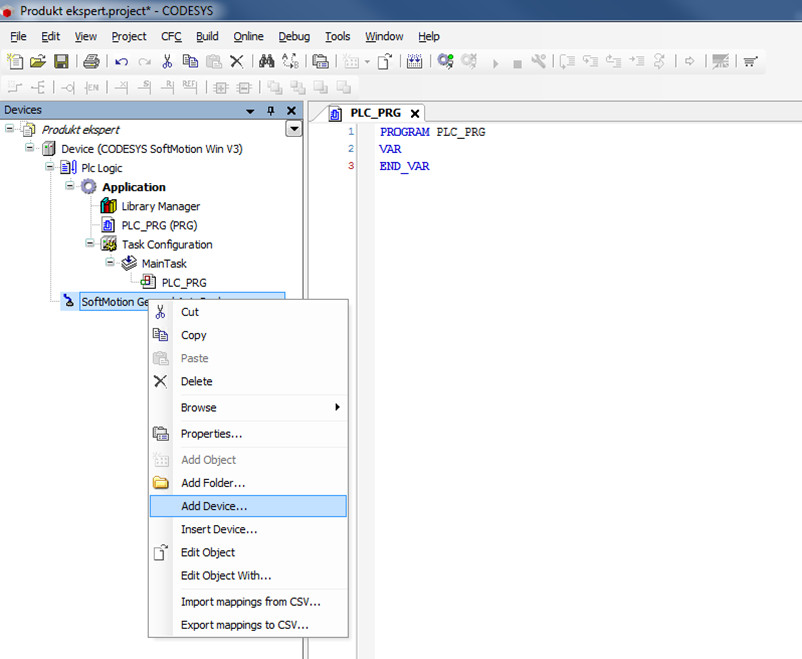Click the EN/ENO toolbar icon
The image size is (802, 659).
pos(92,88)
